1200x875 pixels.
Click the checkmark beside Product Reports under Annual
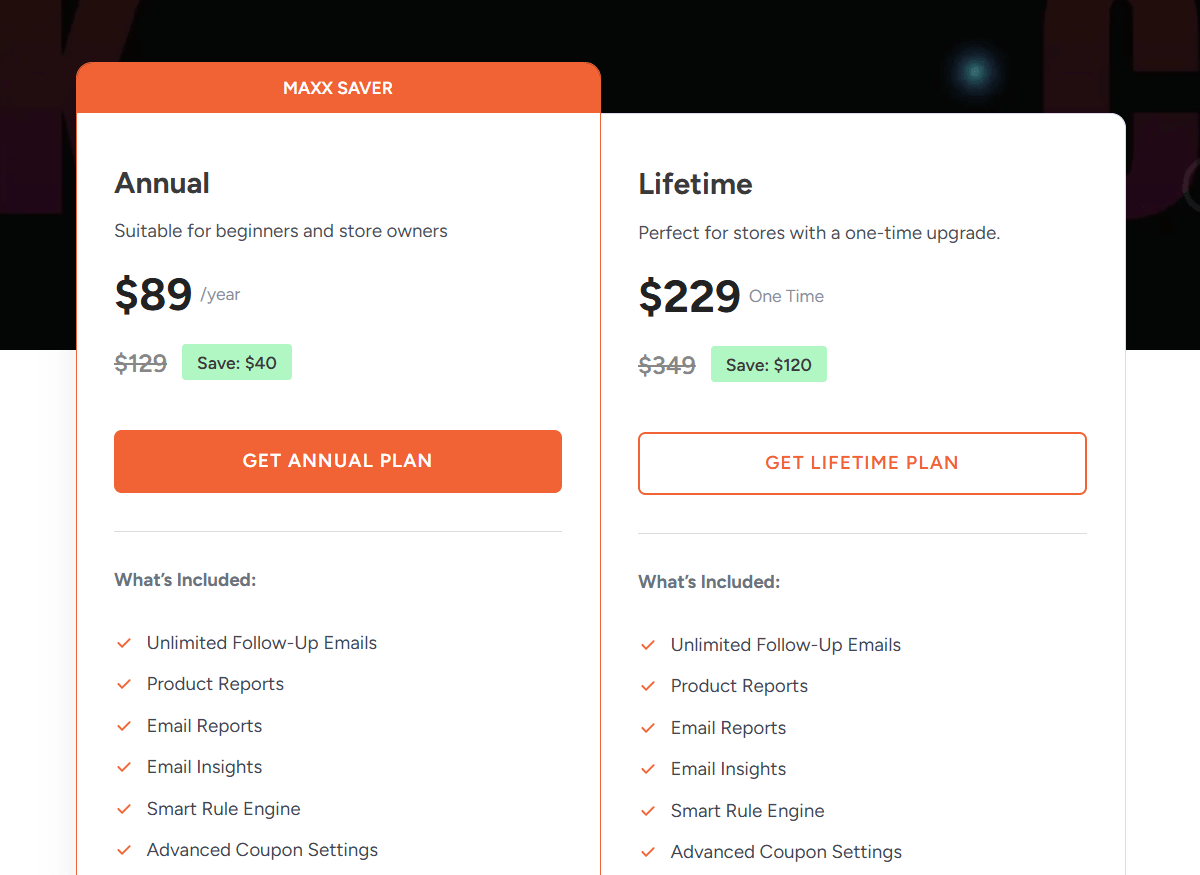(124, 684)
